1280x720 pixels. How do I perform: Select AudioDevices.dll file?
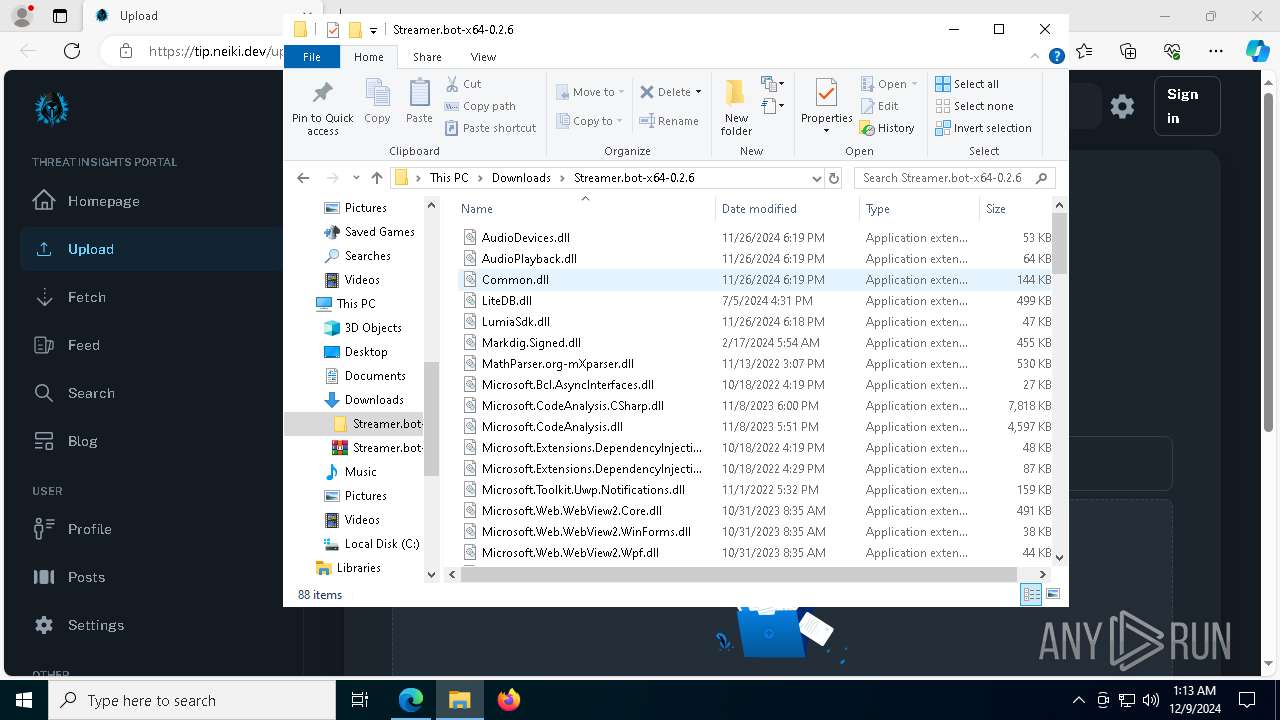(525, 238)
